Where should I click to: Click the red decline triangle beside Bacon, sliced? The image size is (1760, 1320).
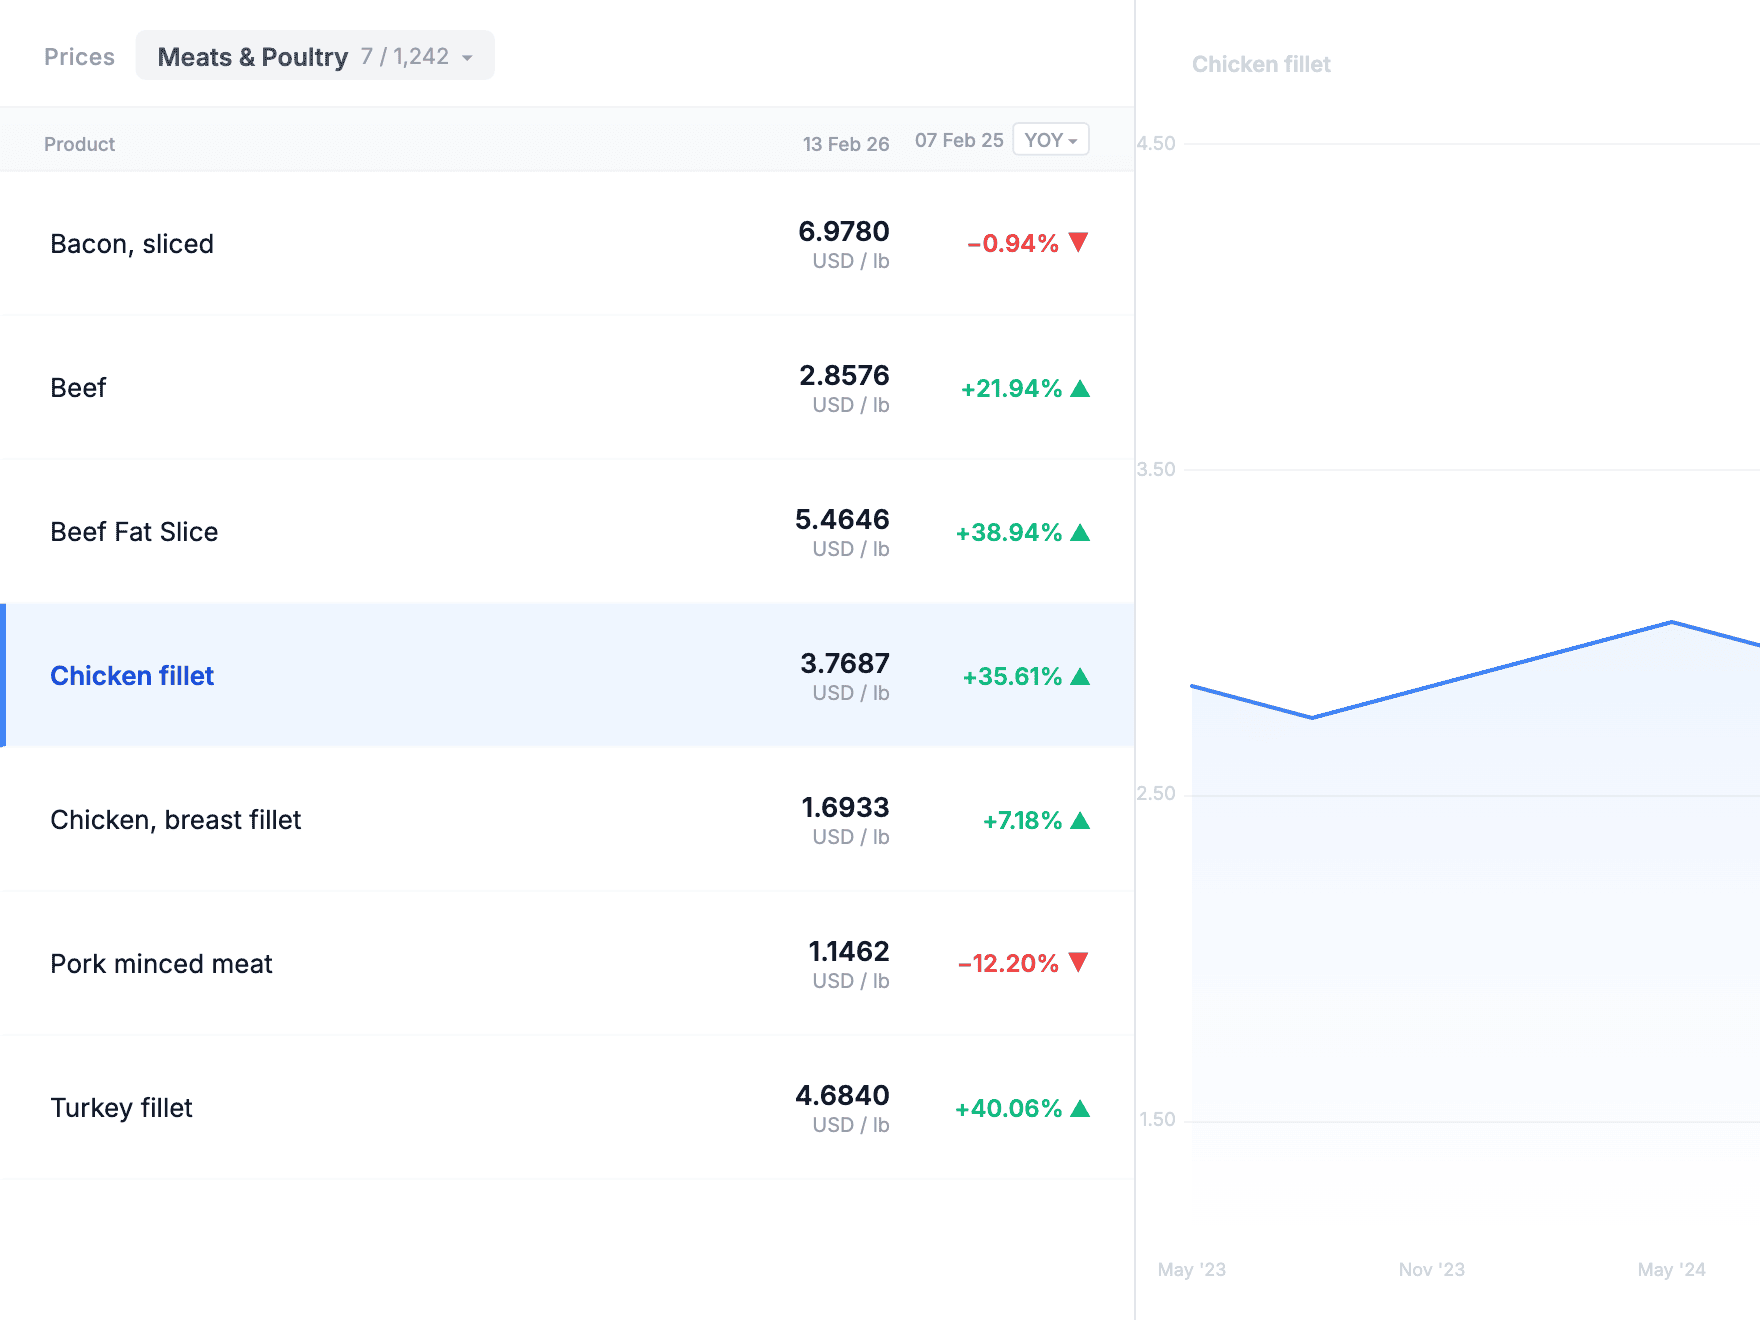pyautogui.click(x=1079, y=242)
